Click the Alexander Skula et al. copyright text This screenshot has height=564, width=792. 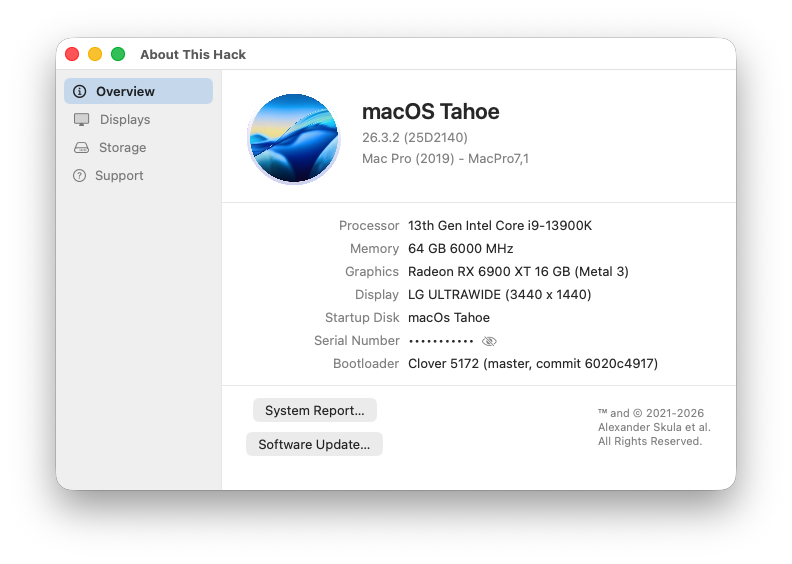click(654, 427)
